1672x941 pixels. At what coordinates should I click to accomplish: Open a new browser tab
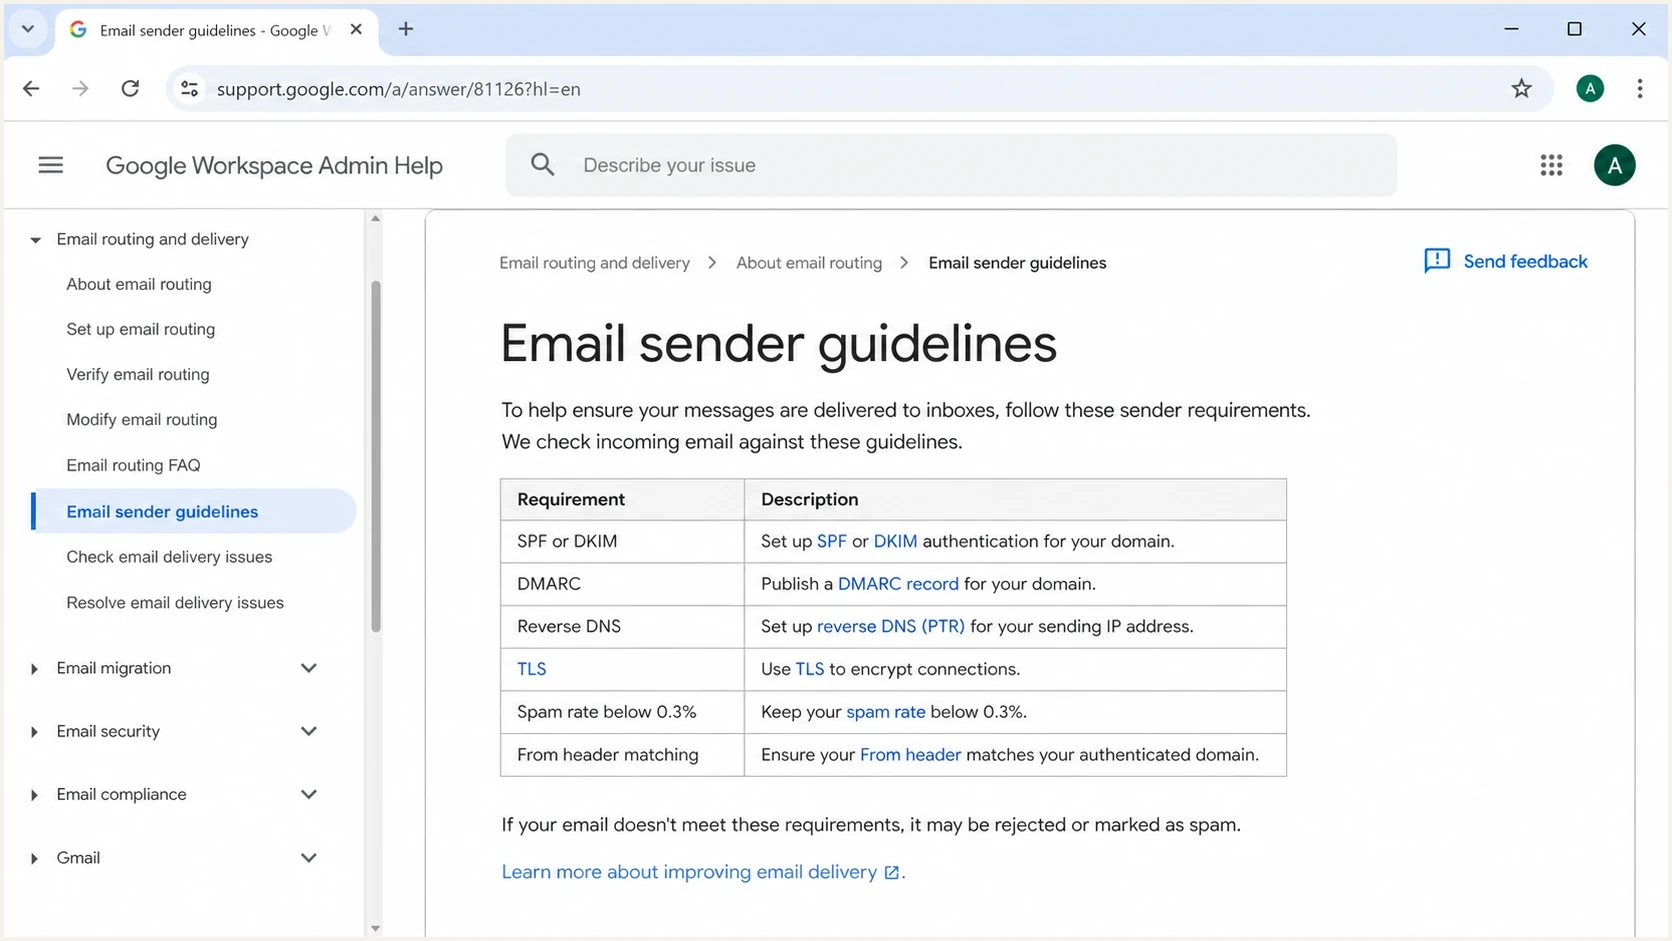(x=406, y=29)
